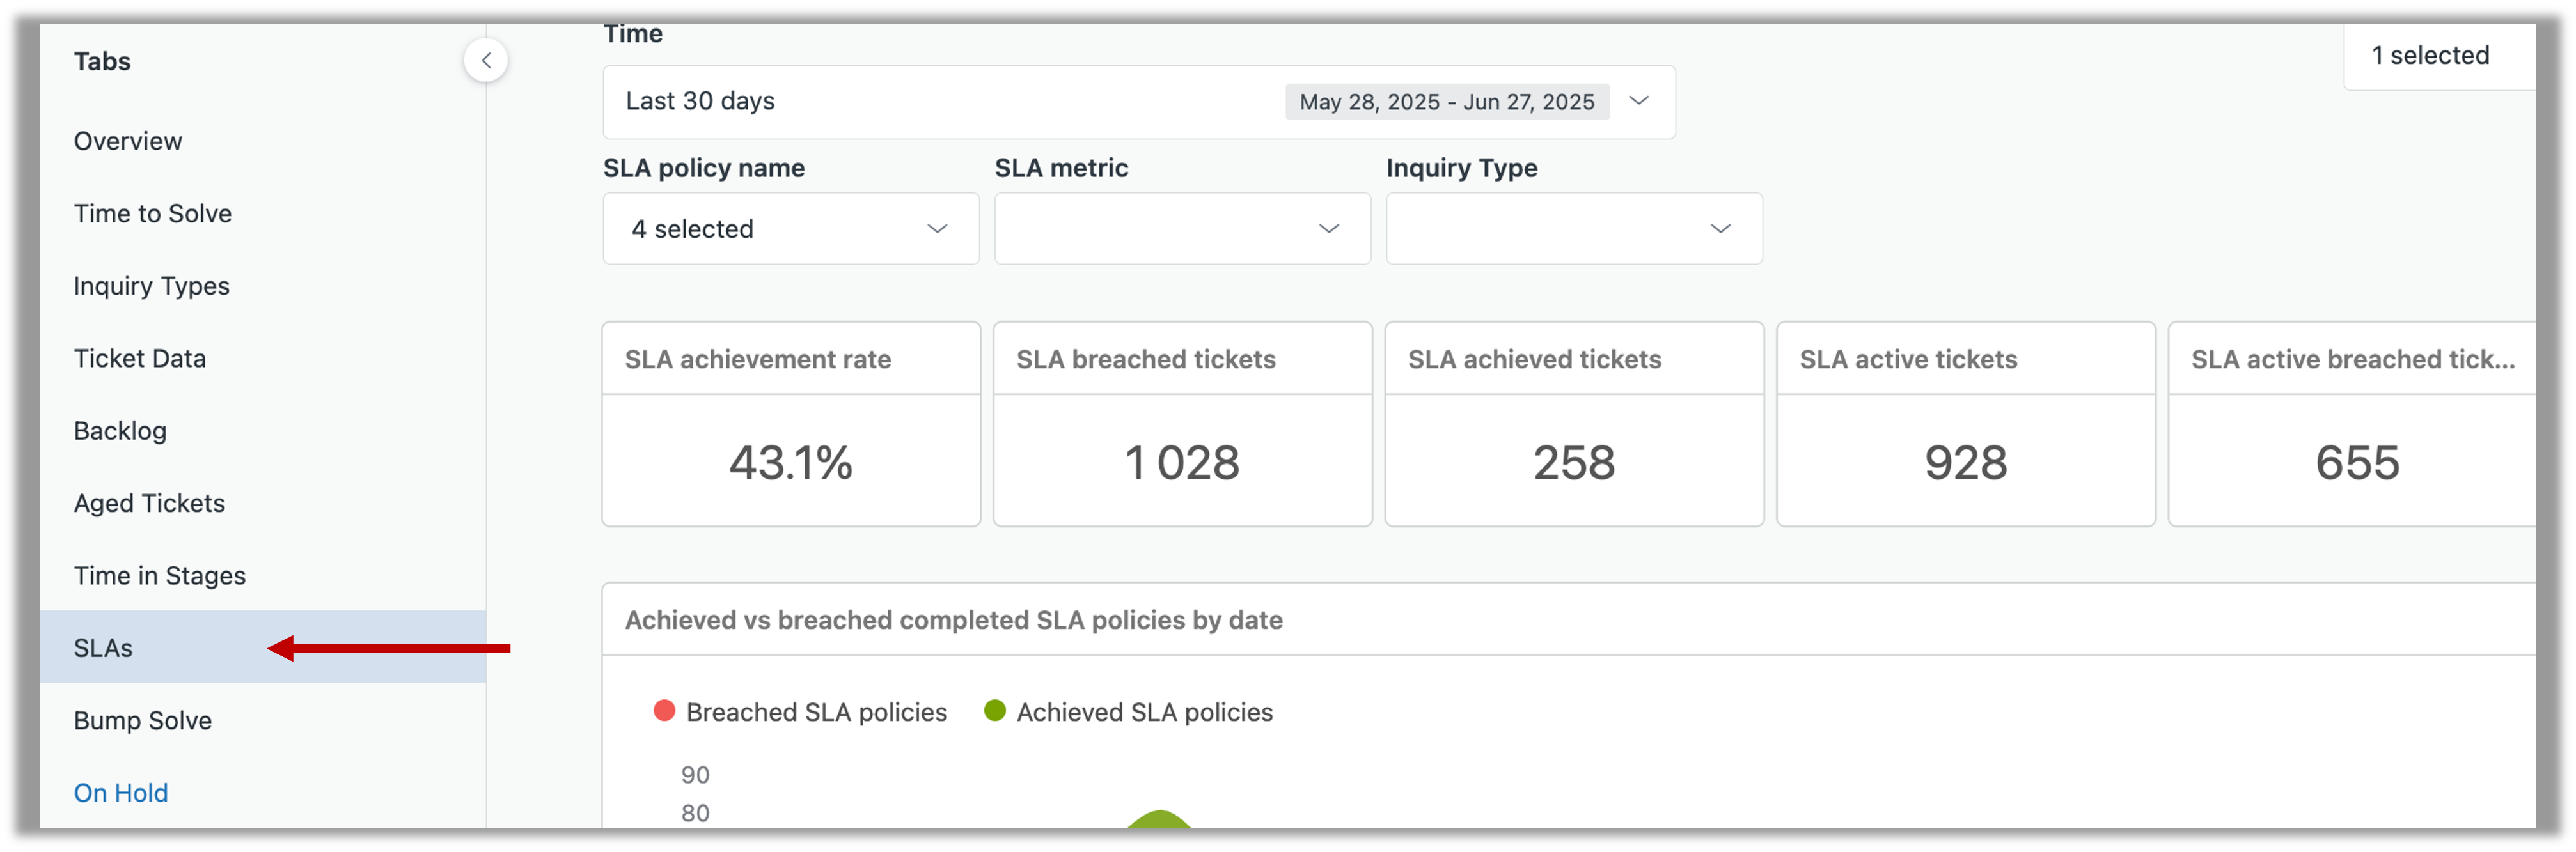Click the On Hold link
This screenshot has width=2576, height=852.
click(x=121, y=793)
